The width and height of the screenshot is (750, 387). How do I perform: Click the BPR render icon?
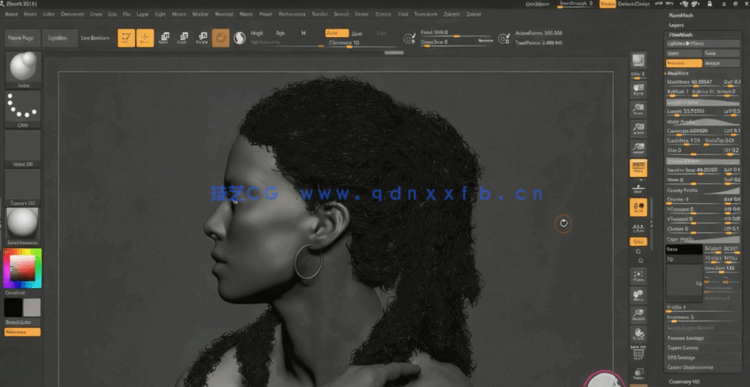(x=639, y=61)
